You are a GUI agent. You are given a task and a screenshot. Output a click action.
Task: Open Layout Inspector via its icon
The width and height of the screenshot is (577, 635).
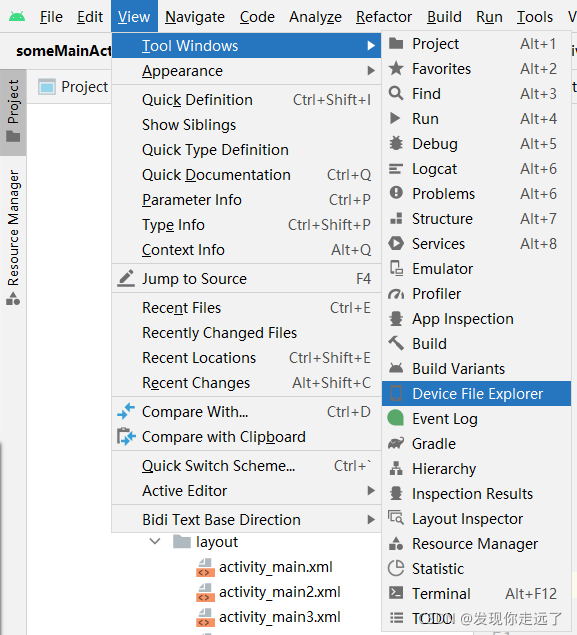[396, 518]
